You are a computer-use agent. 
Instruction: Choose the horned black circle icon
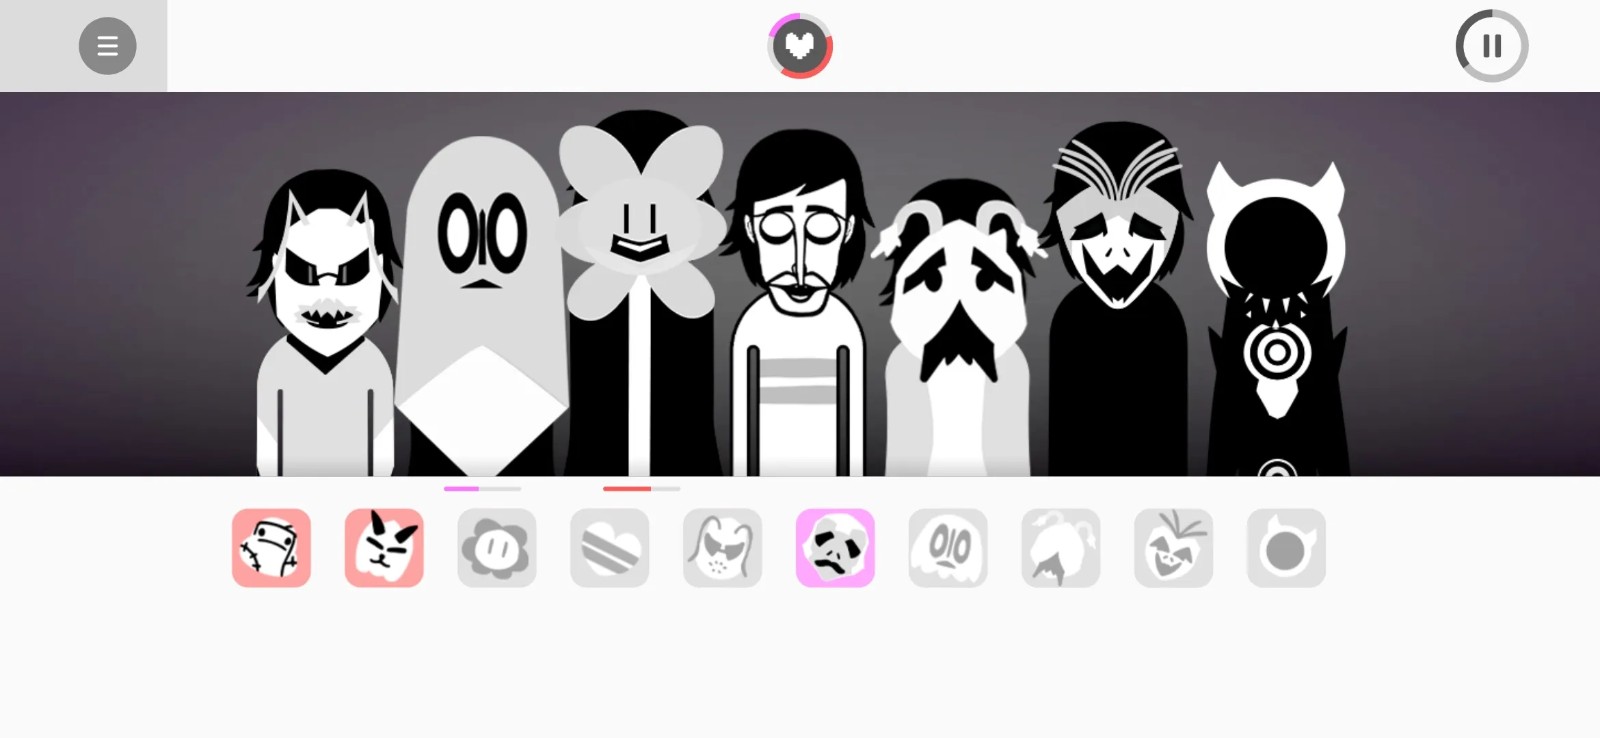[1286, 548]
